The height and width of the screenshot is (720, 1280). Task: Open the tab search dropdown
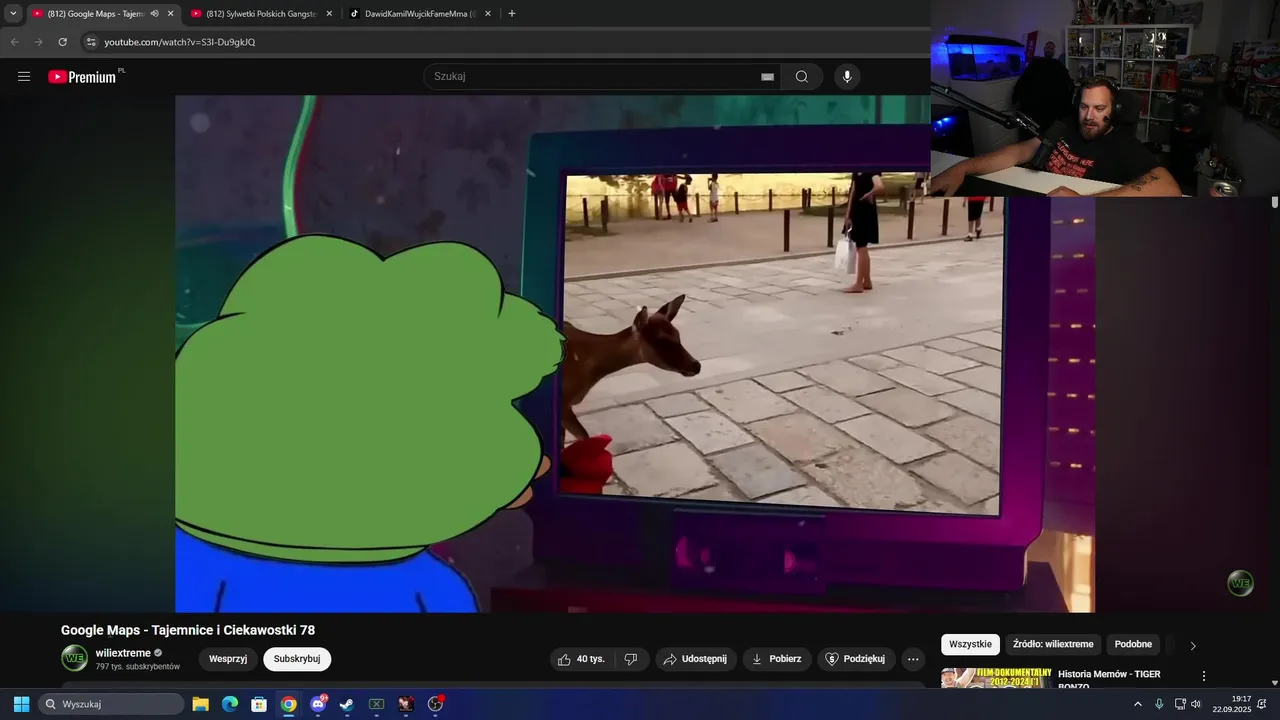coord(13,14)
